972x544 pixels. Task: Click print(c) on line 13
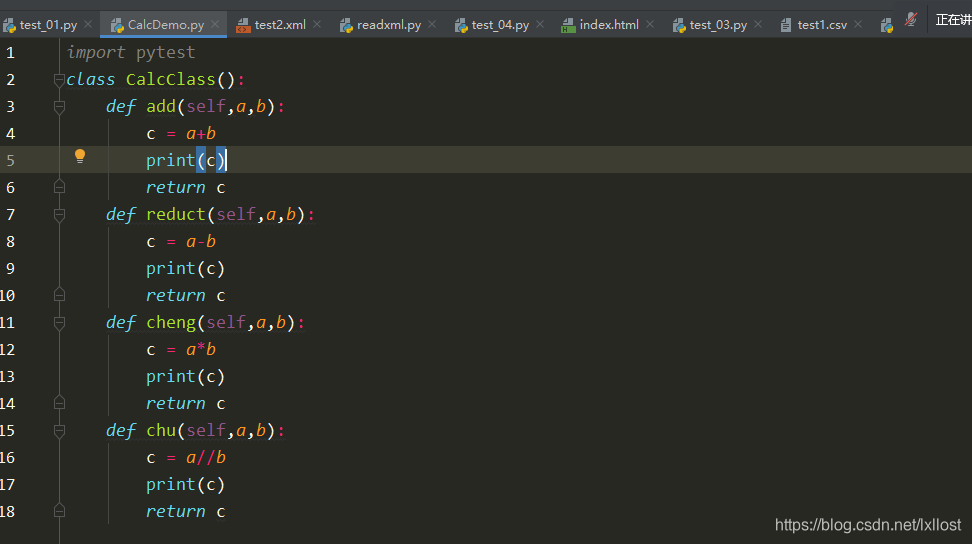[185, 377]
